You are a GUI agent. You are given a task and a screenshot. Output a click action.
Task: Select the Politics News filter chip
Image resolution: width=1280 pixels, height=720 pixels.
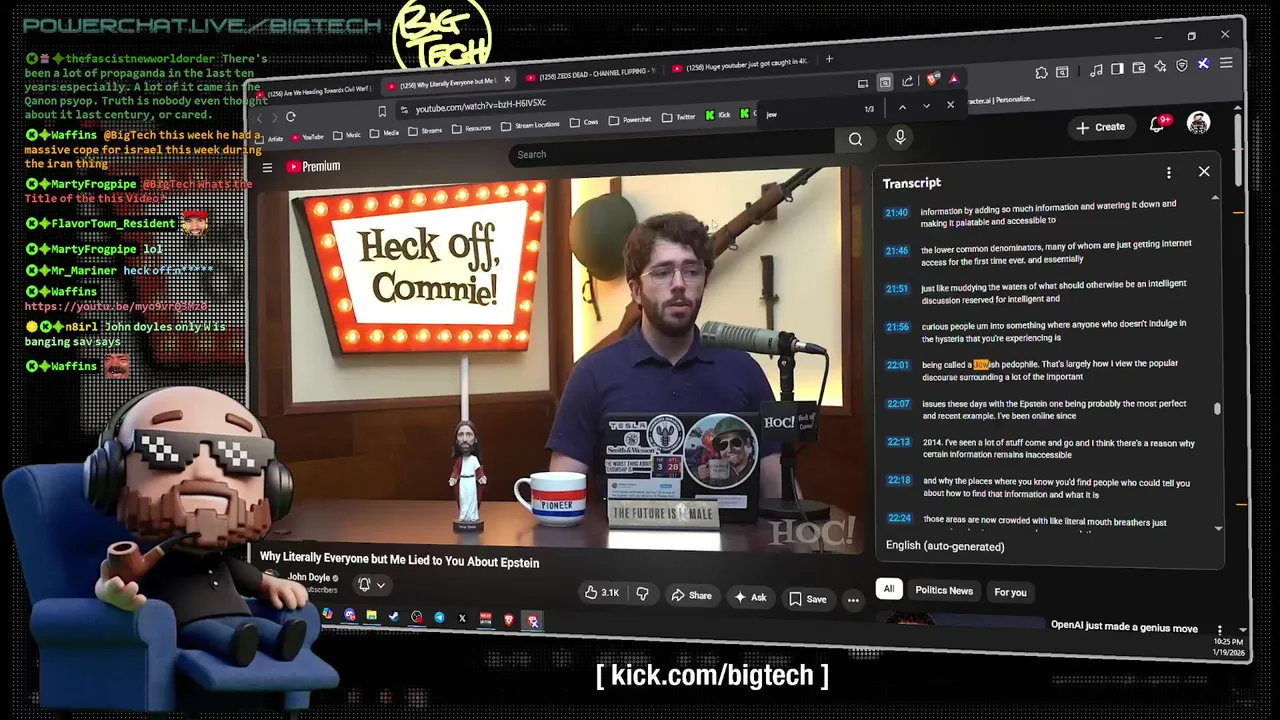(944, 590)
